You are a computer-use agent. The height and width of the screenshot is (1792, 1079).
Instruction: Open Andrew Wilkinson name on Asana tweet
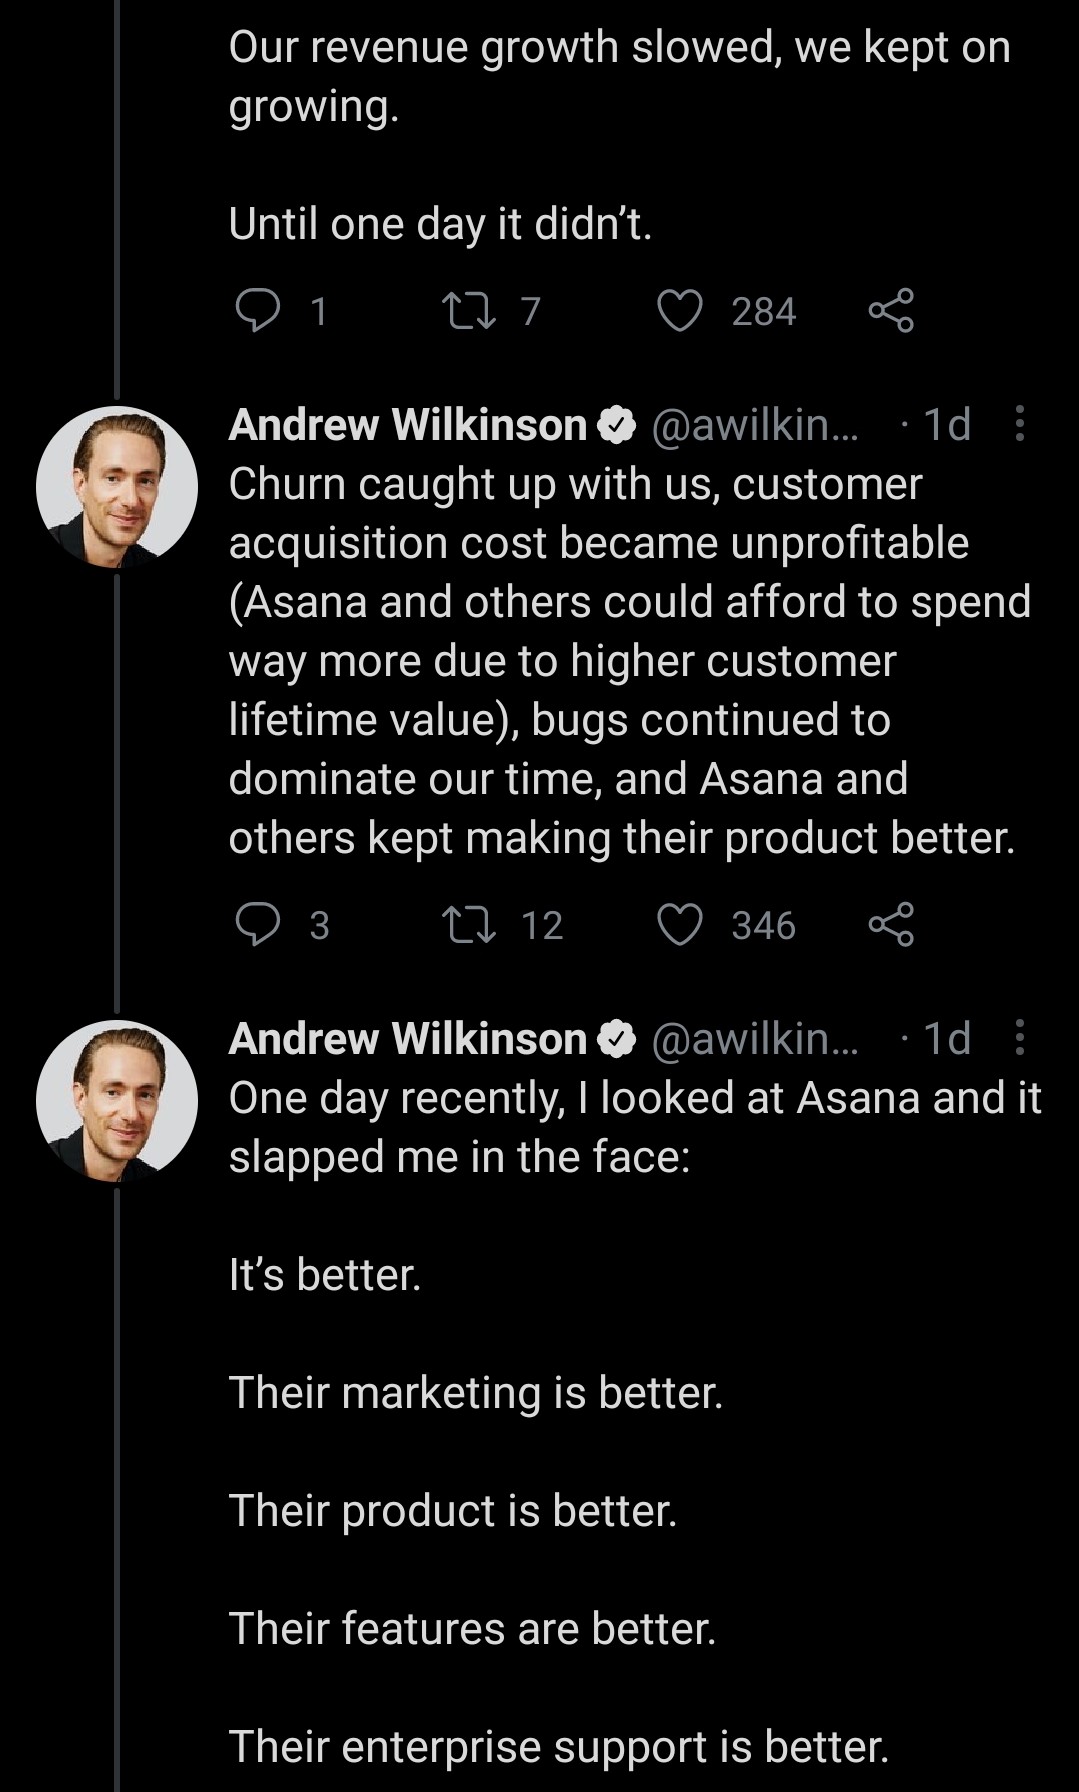coord(407,1039)
